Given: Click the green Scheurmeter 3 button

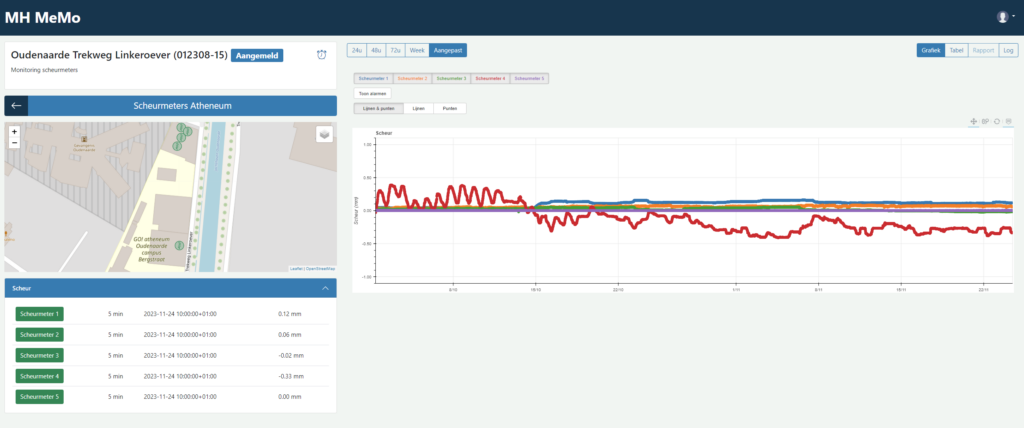Looking at the screenshot, I should click(39, 355).
